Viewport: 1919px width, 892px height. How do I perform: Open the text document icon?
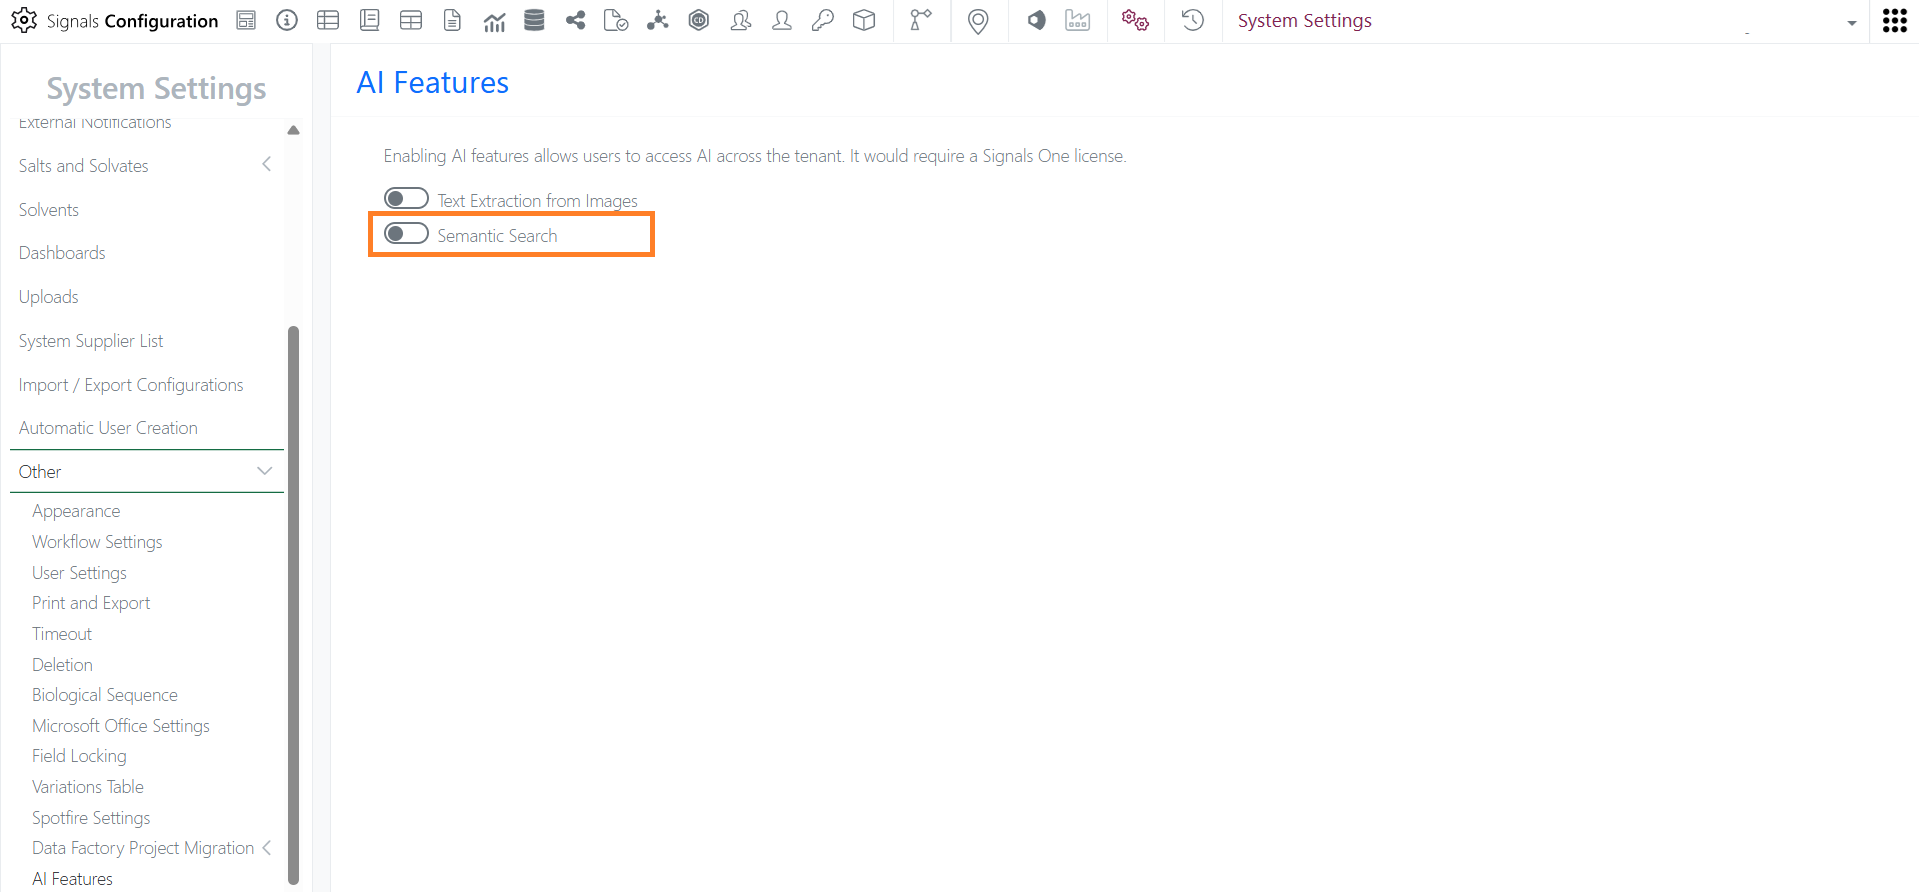point(452,20)
